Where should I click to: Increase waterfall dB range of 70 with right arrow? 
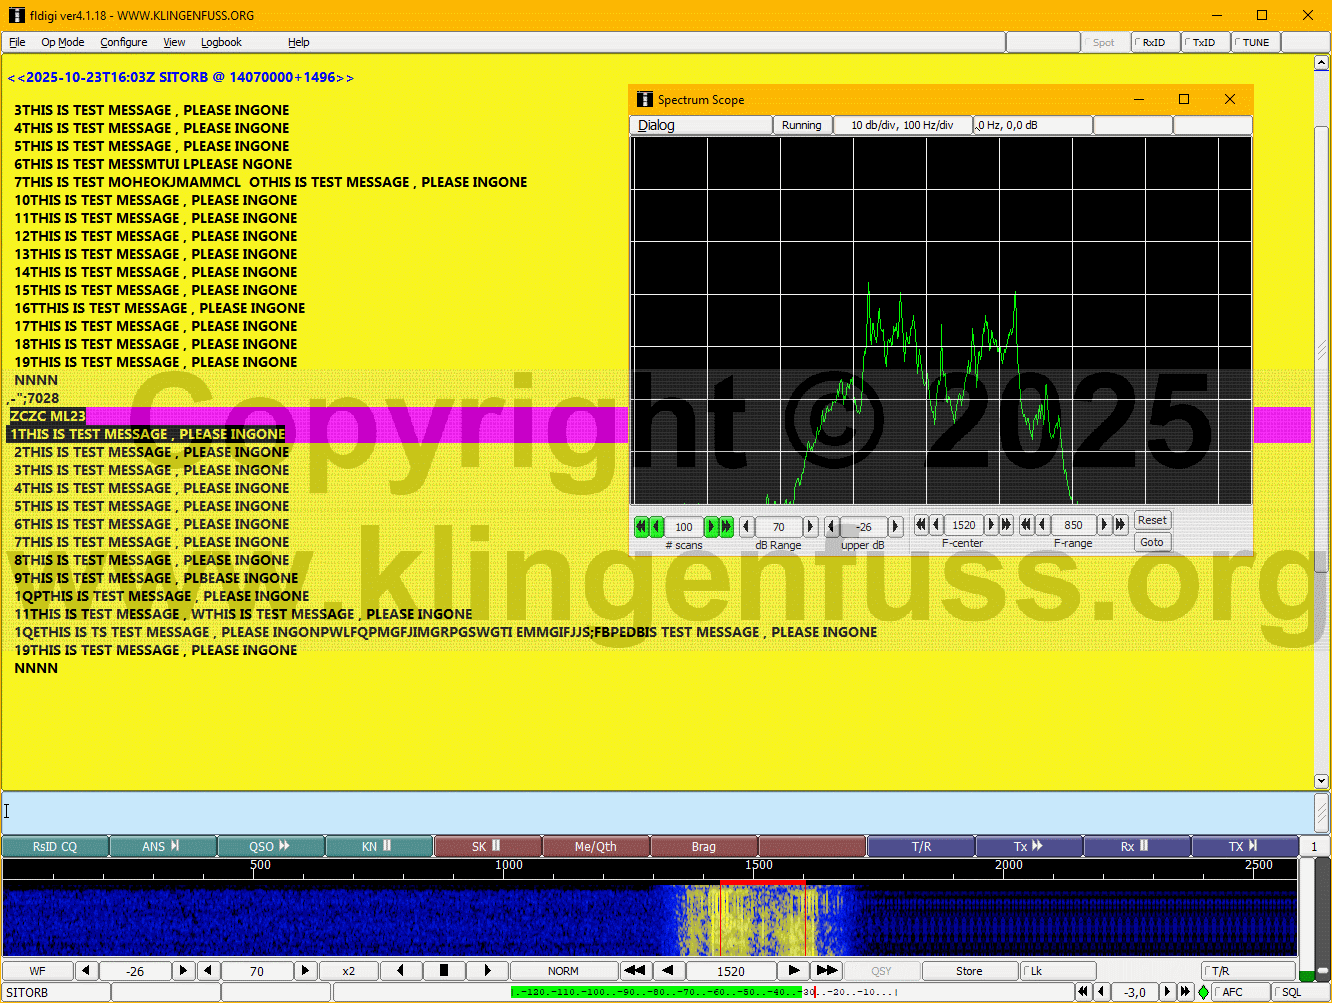click(x=305, y=970)
